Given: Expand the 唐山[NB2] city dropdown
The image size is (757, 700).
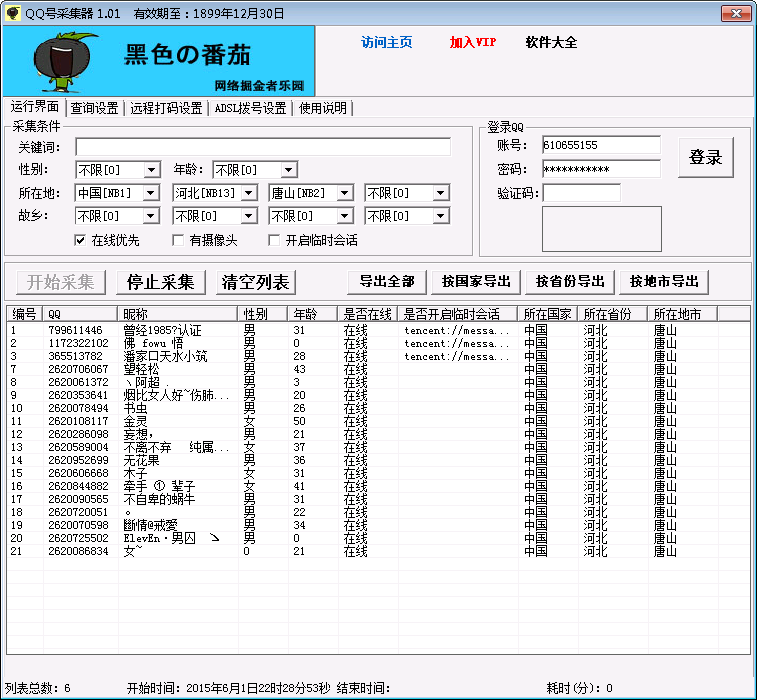Looking at the screenshot, I should (344, 193).
